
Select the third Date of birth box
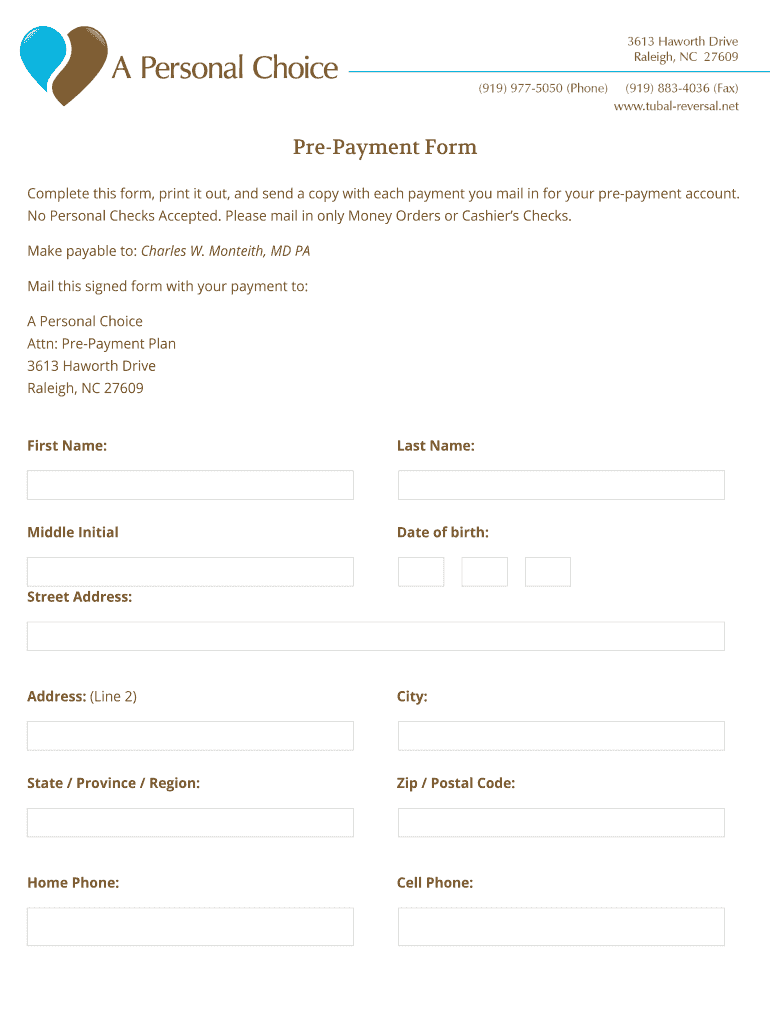tap(547, 572)
